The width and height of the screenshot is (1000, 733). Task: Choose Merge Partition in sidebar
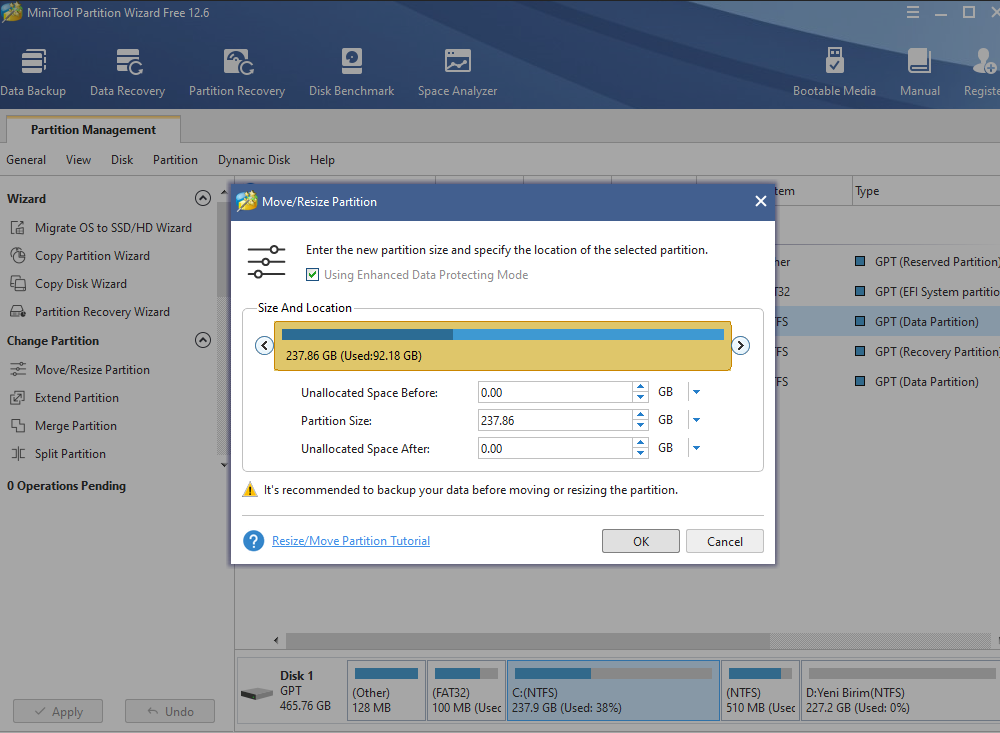click(64, 426)
